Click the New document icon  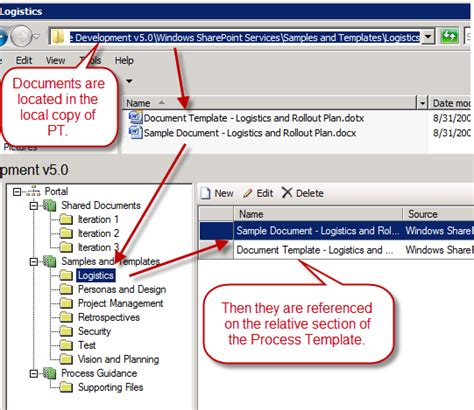tap(206, 193)
